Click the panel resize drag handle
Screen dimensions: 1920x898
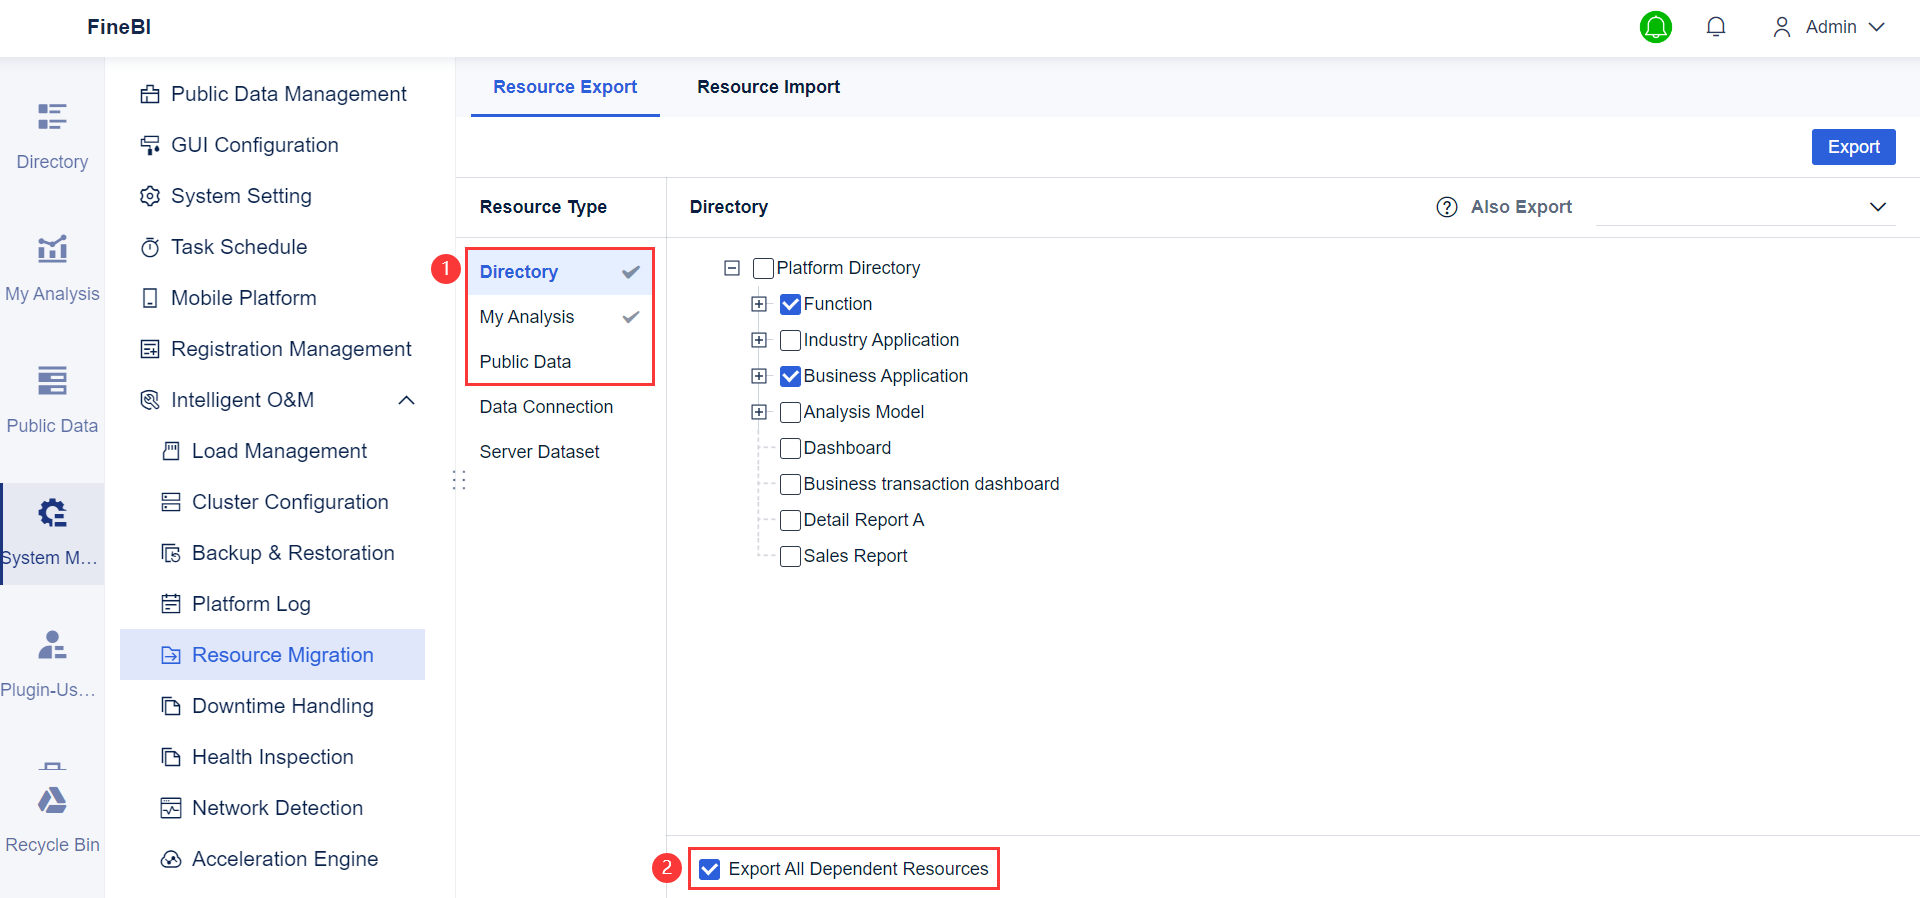pyautogui.click(x=459, y=480)
